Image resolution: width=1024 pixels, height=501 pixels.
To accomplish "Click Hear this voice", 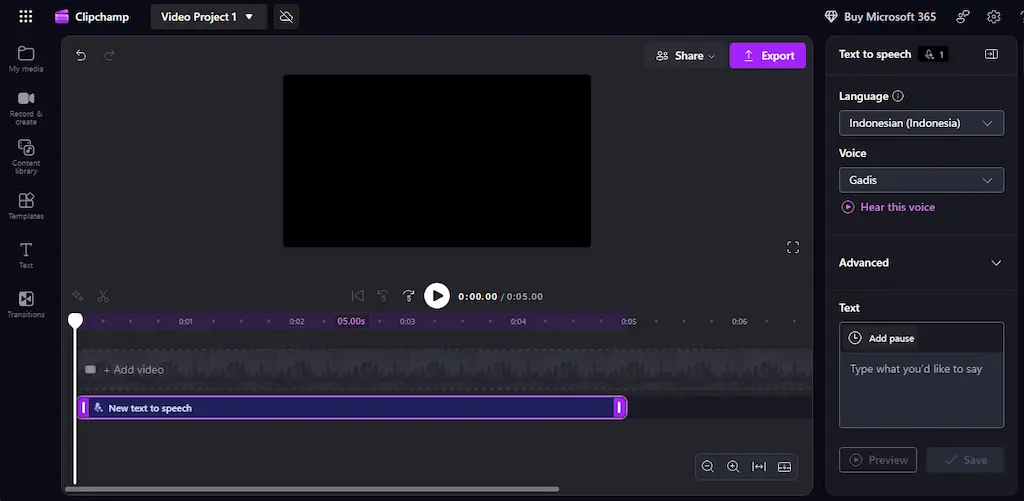I will [889, 207].
